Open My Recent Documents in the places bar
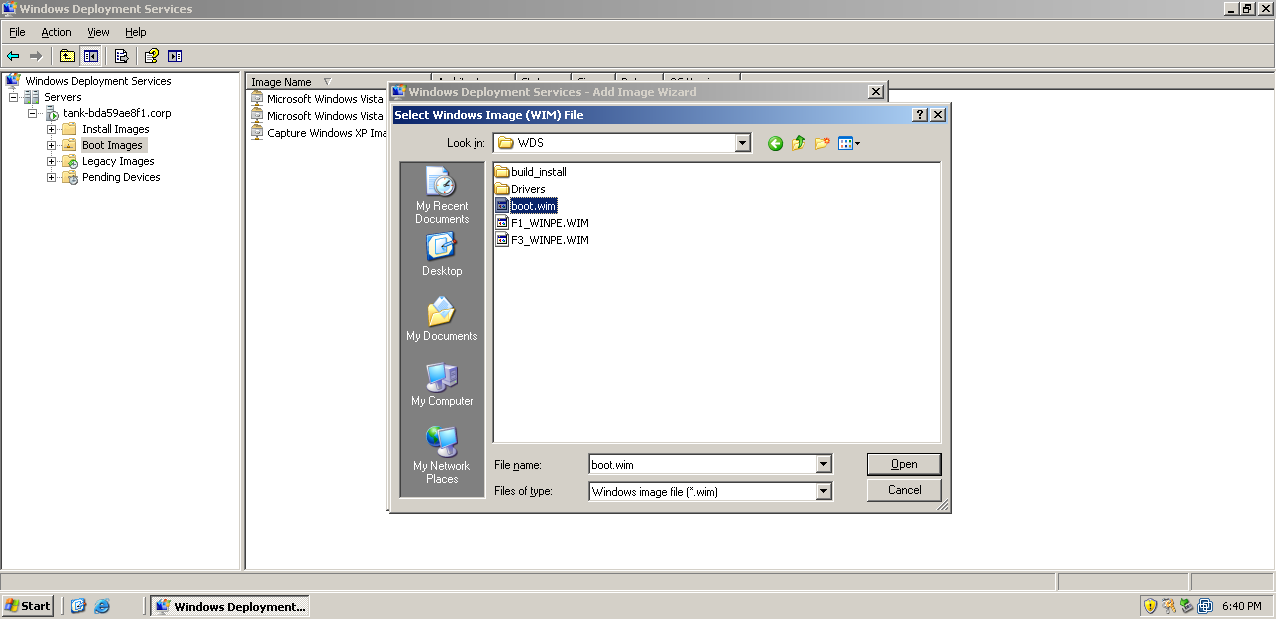Viewport: 1276px width, 619px height. pyautogui.click(x=442, y=196)
